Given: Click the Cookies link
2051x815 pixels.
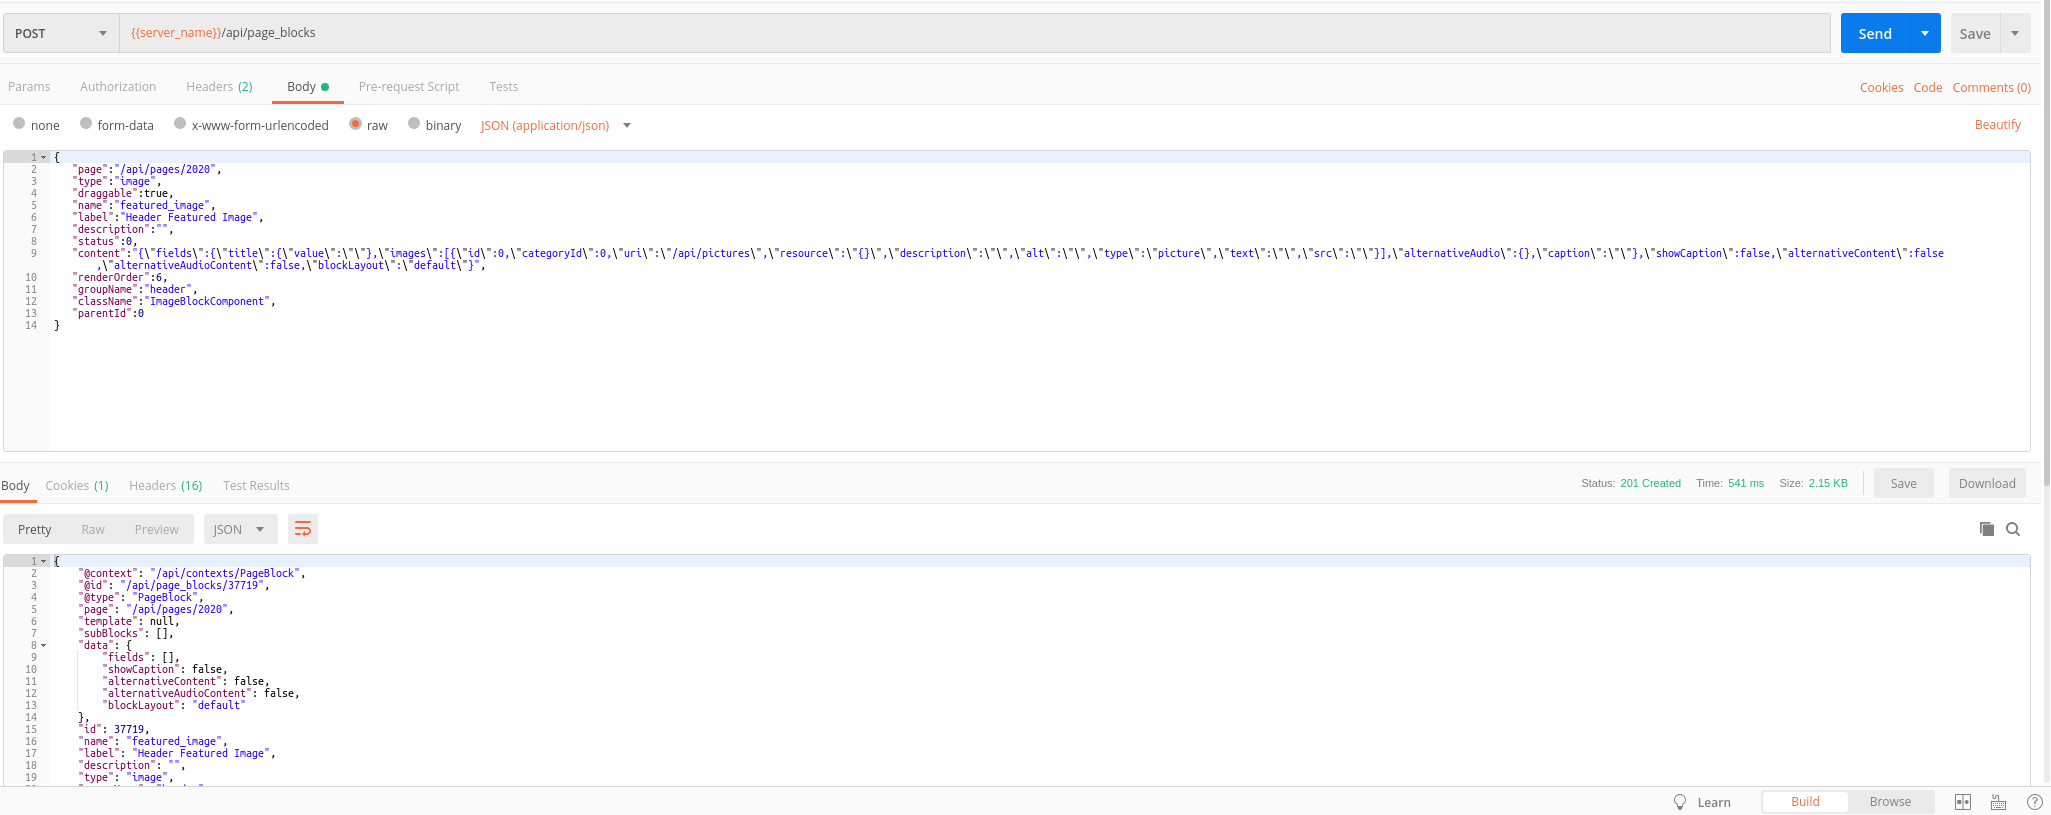Looking at the screenshot, I should pyautogui.click(x=1881, y=88).
